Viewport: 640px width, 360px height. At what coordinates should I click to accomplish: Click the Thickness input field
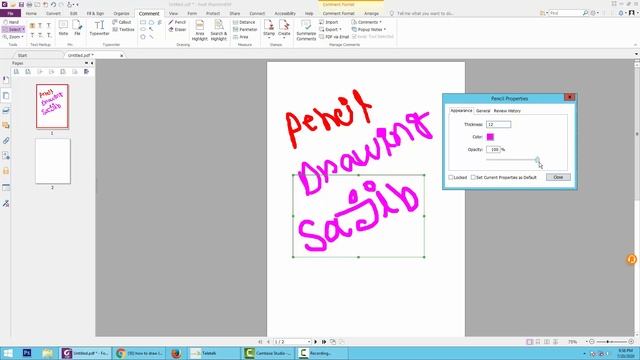click(x=498, y=124)
